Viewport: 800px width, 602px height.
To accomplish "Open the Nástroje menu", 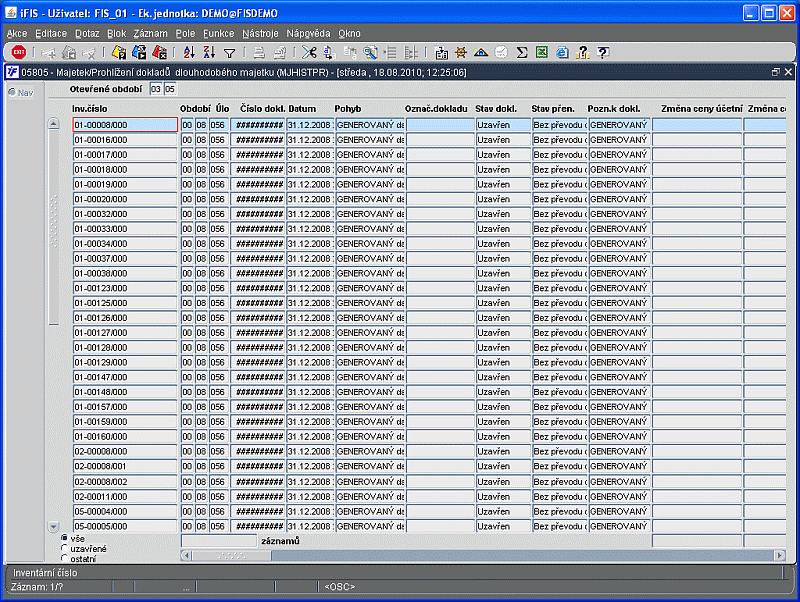I will click(260, 34).
